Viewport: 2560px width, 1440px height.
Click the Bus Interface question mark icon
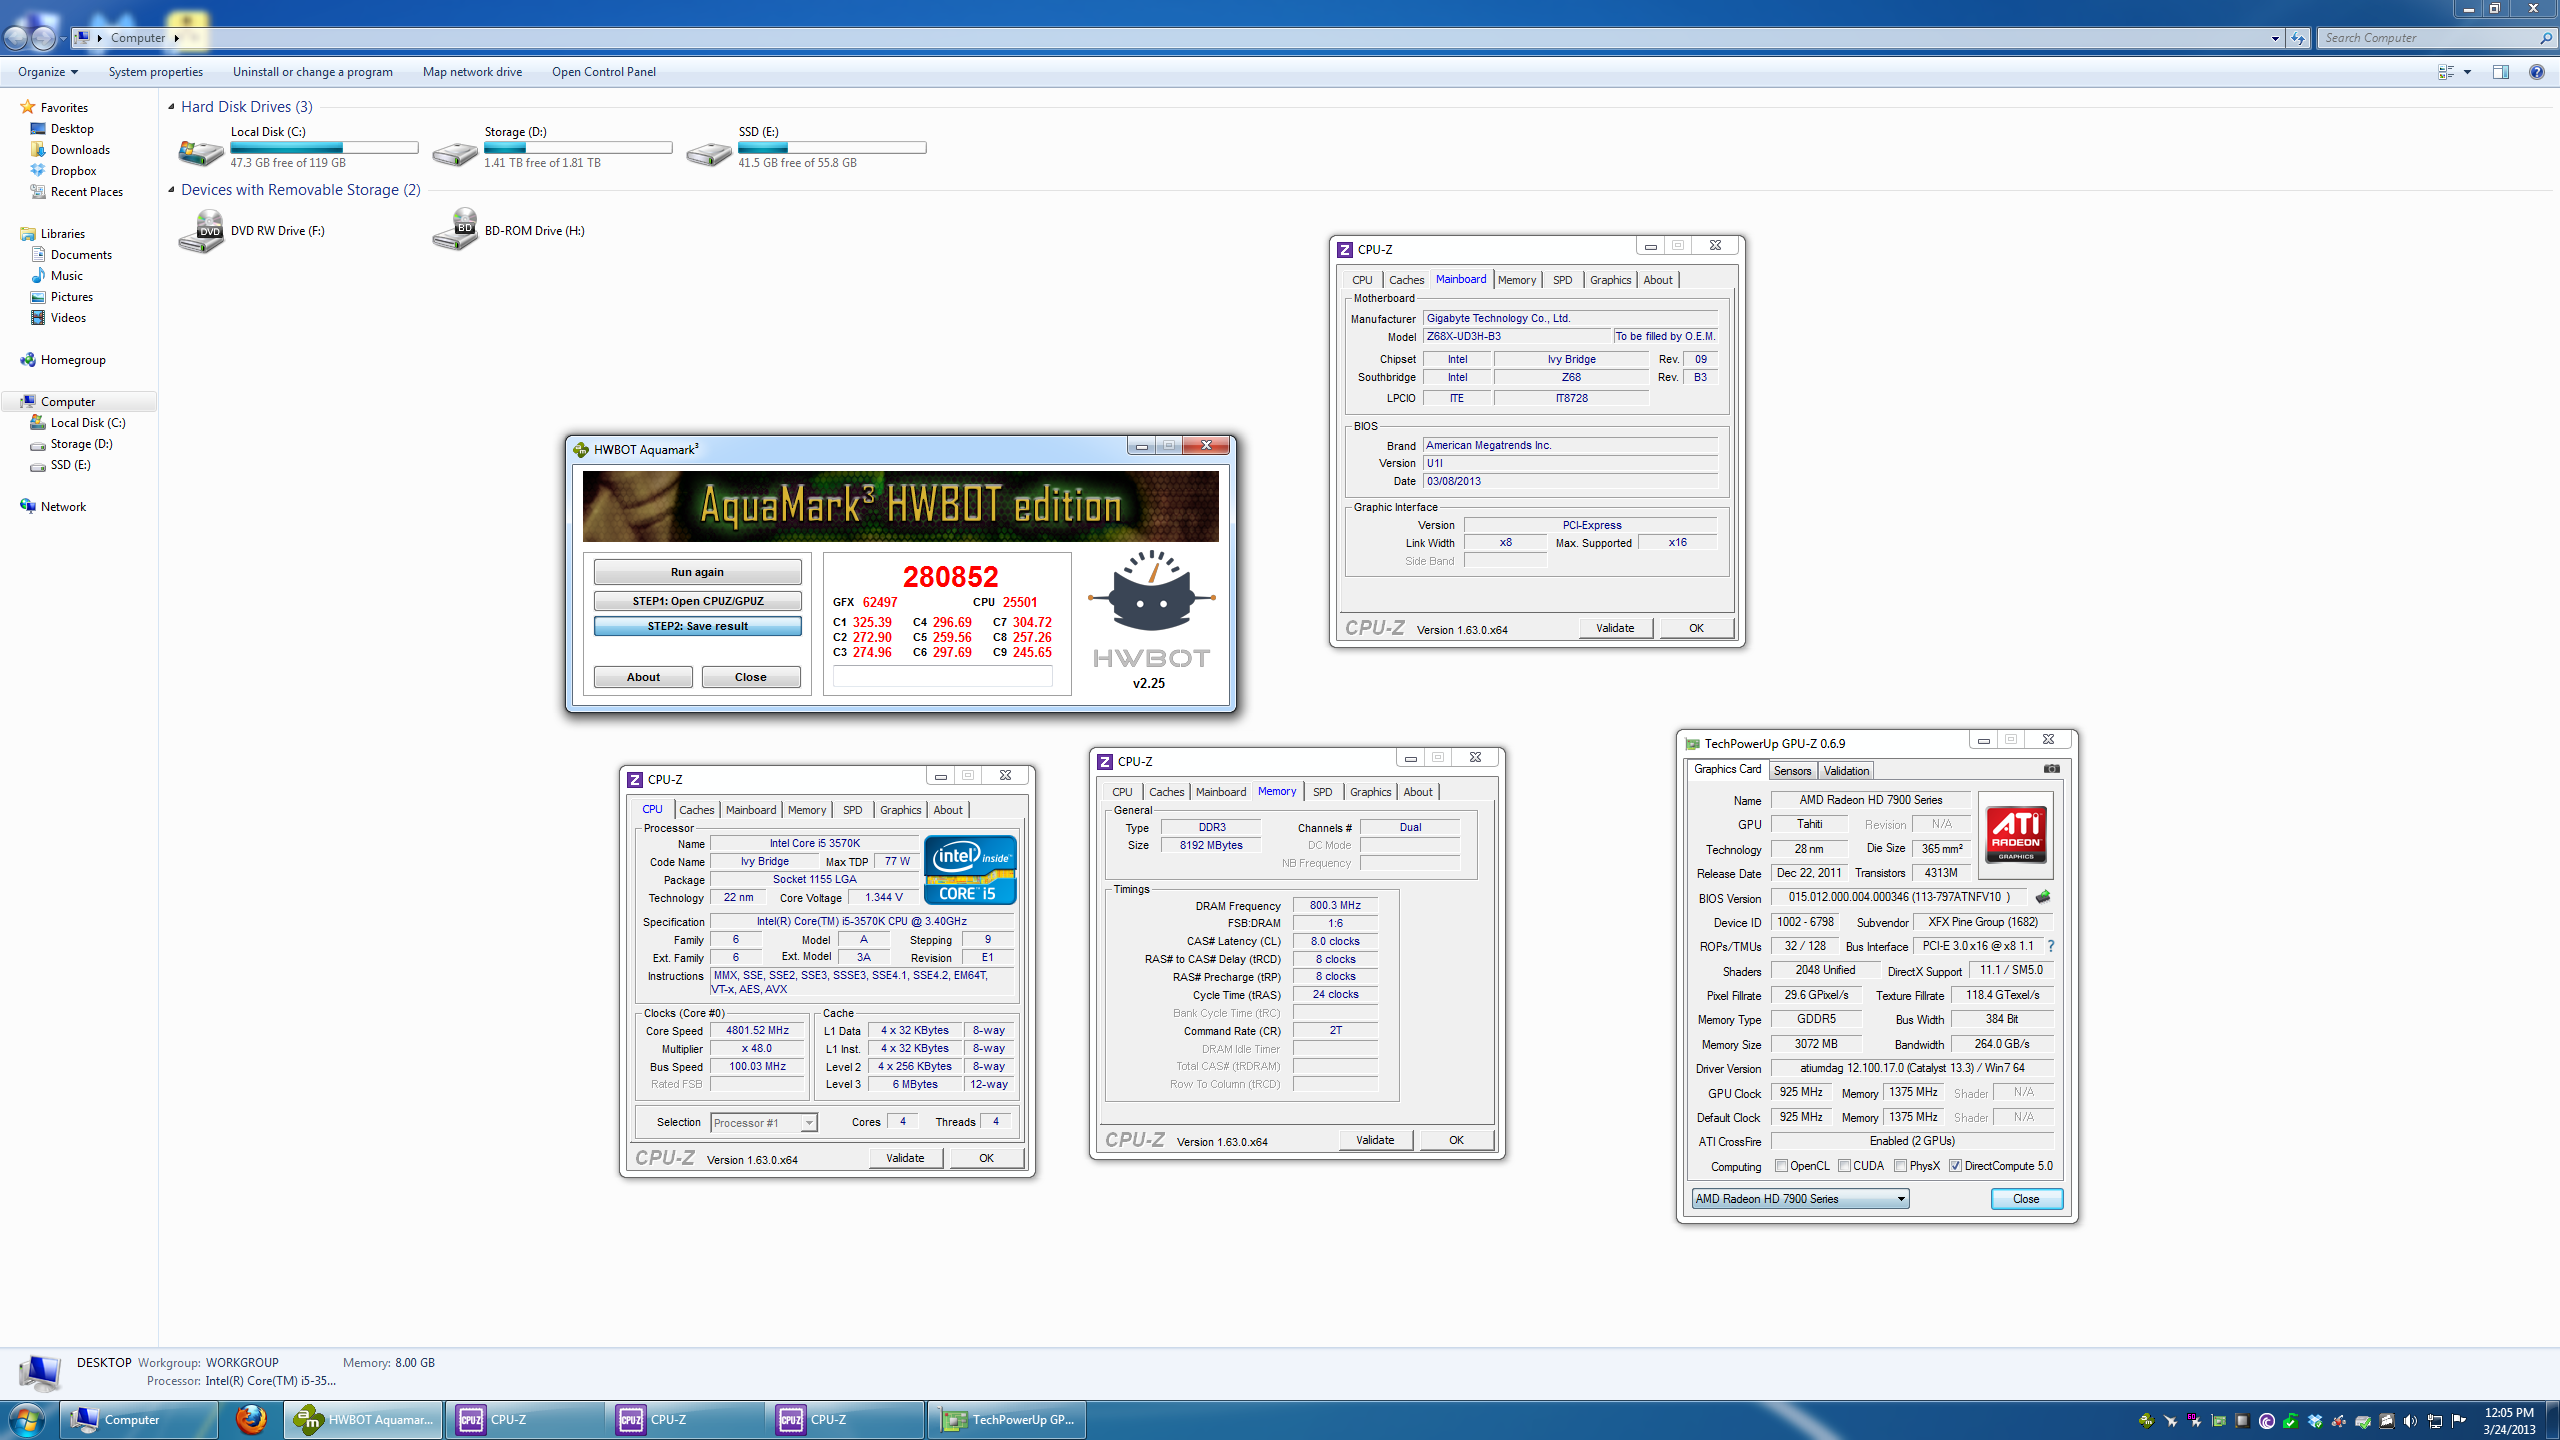pyautogui.click(x=2051, y=946)
